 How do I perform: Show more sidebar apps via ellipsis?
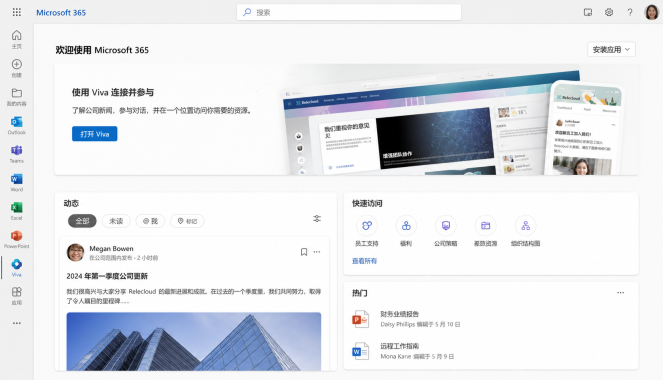(x=16, y=323)
